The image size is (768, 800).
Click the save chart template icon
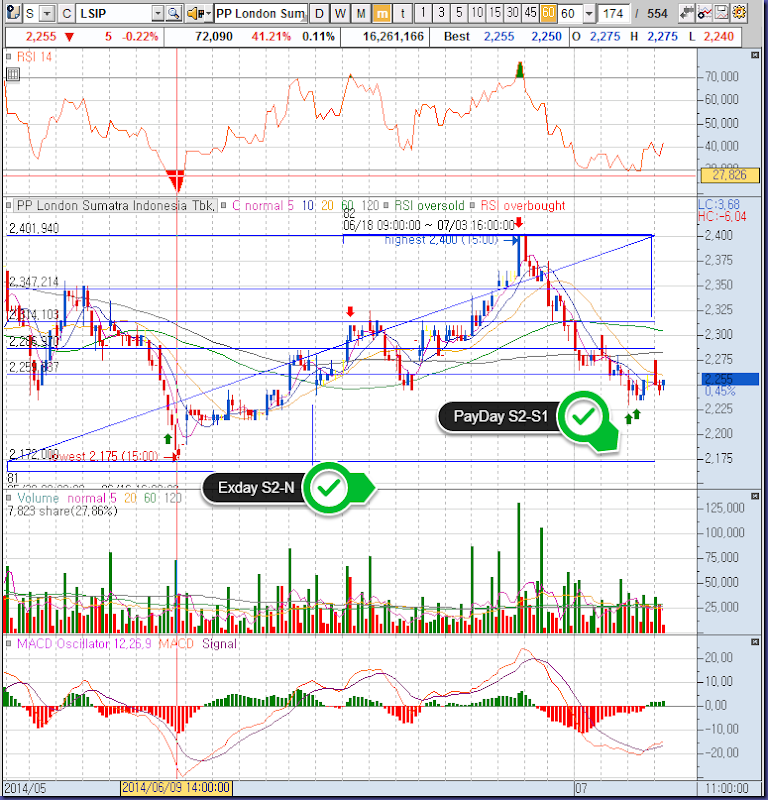point(722,13)
